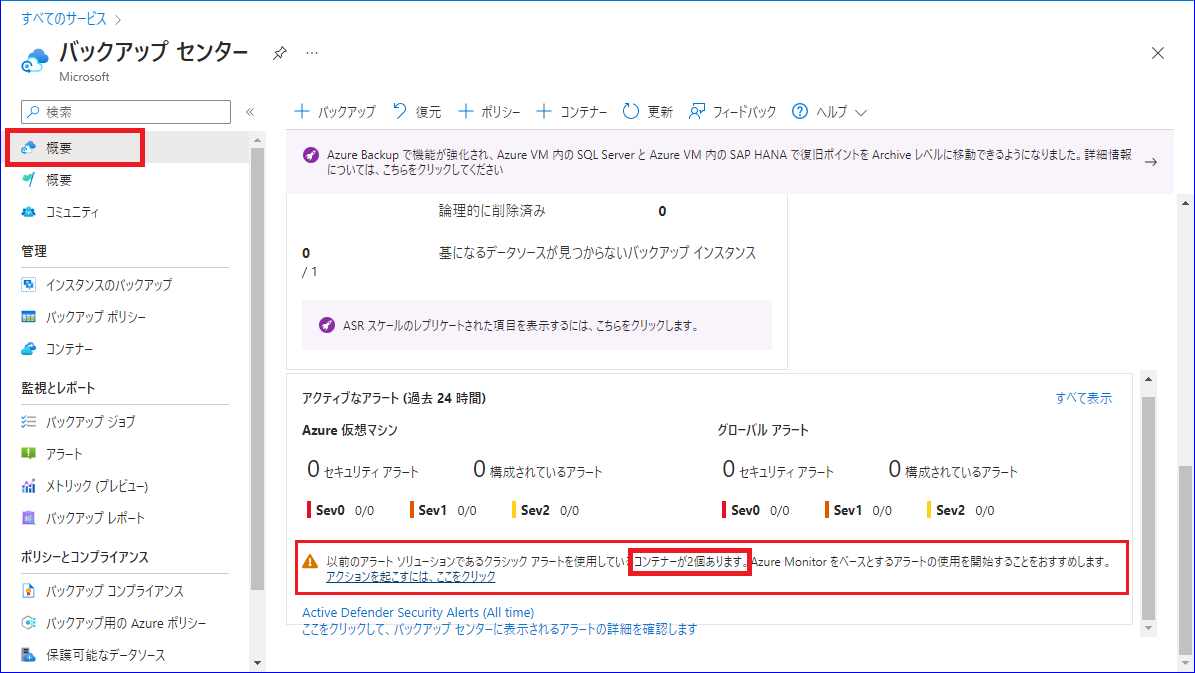Refresh using the 更新 icon
The image size is (1195, 673).
(630, 111)
